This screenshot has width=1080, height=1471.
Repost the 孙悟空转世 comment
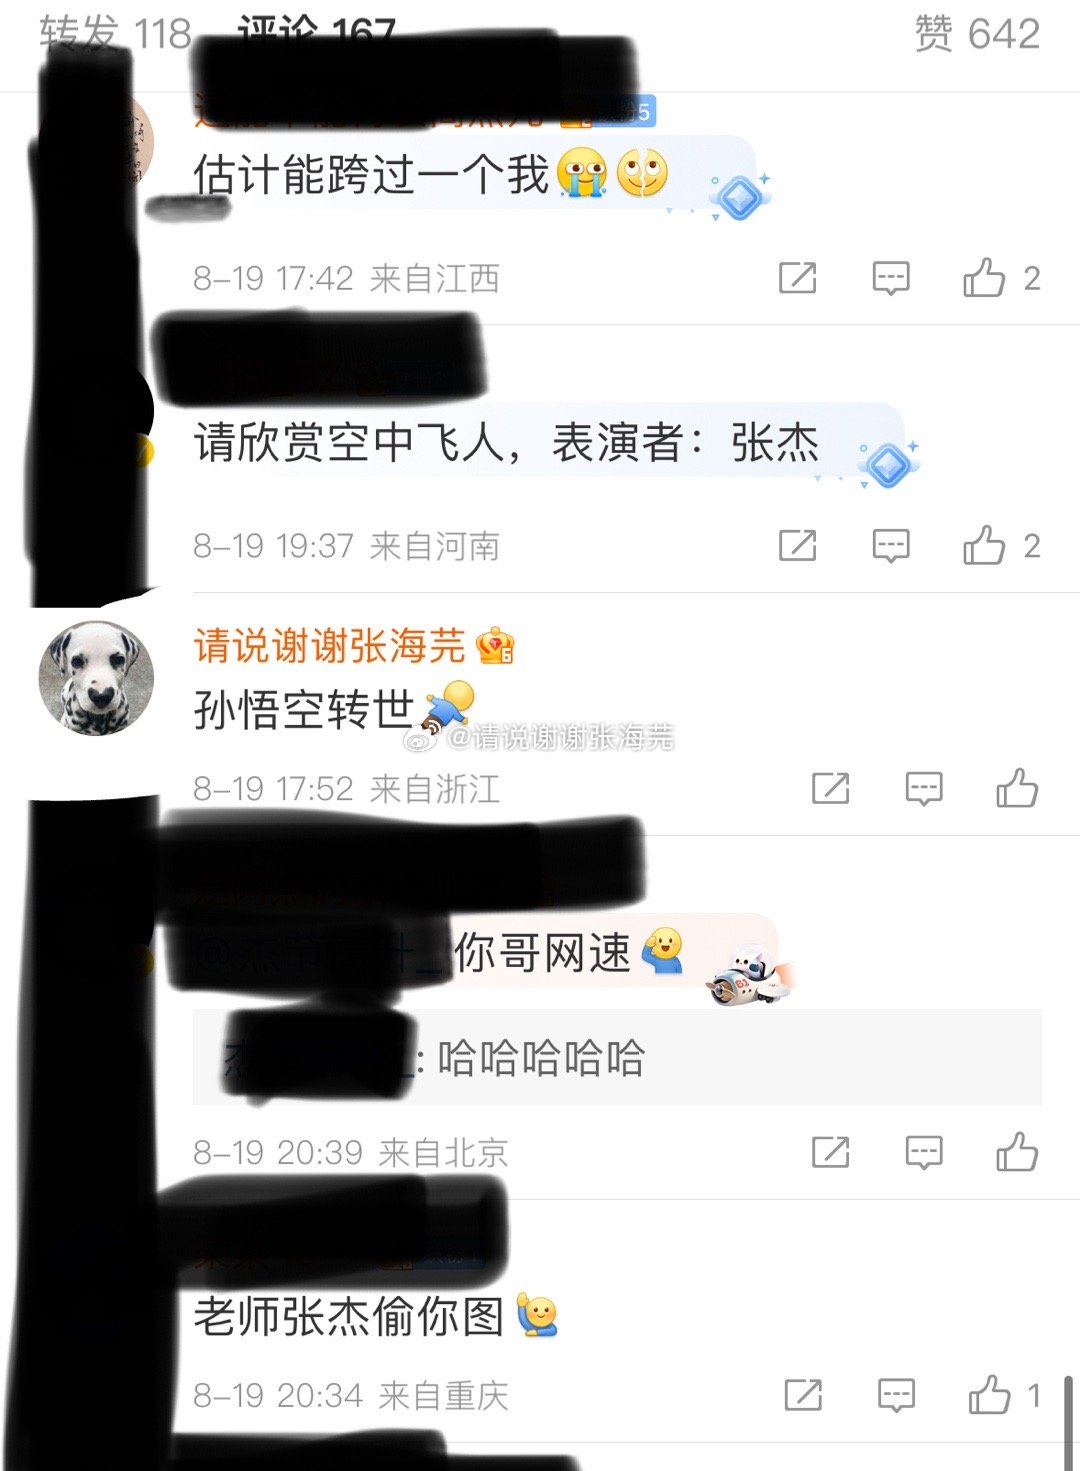coord(831,789)
